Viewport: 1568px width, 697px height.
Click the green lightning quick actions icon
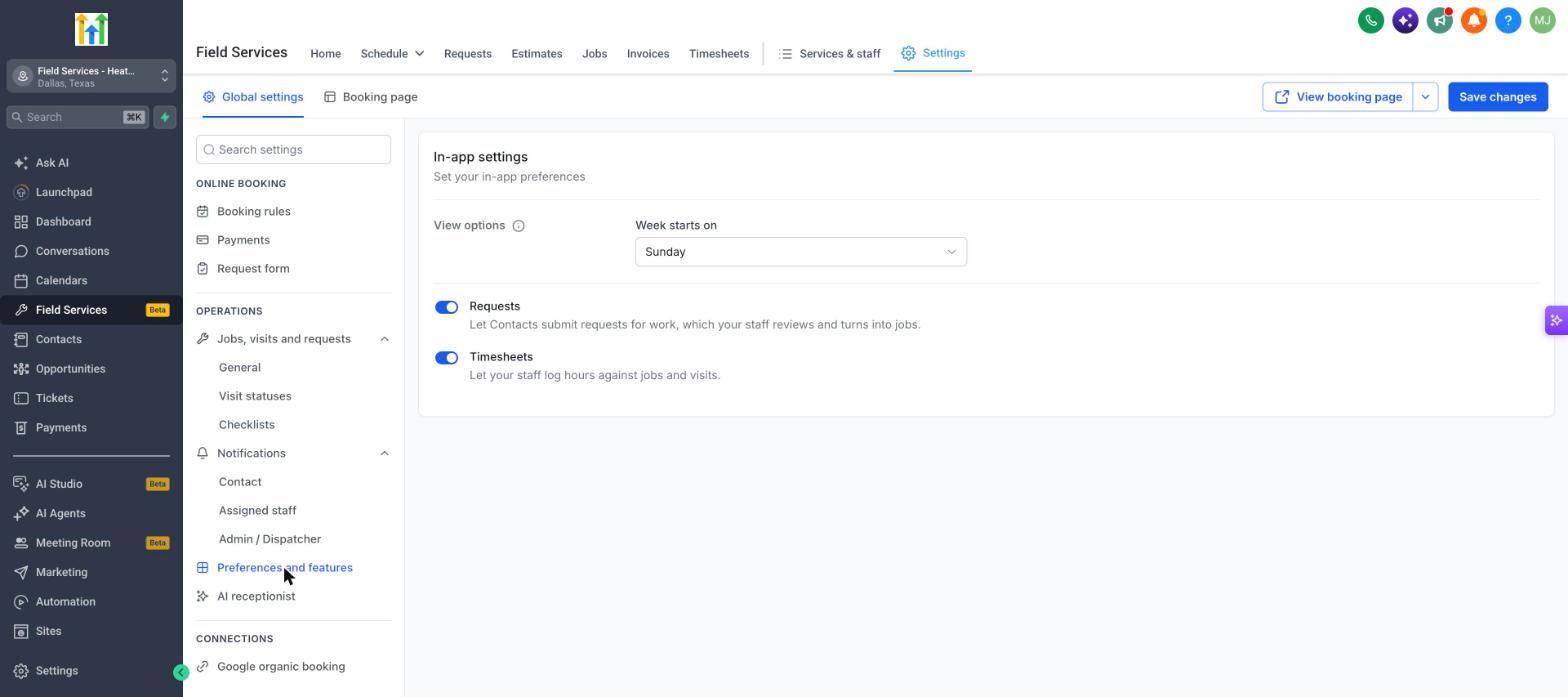[x=165, y=117]
